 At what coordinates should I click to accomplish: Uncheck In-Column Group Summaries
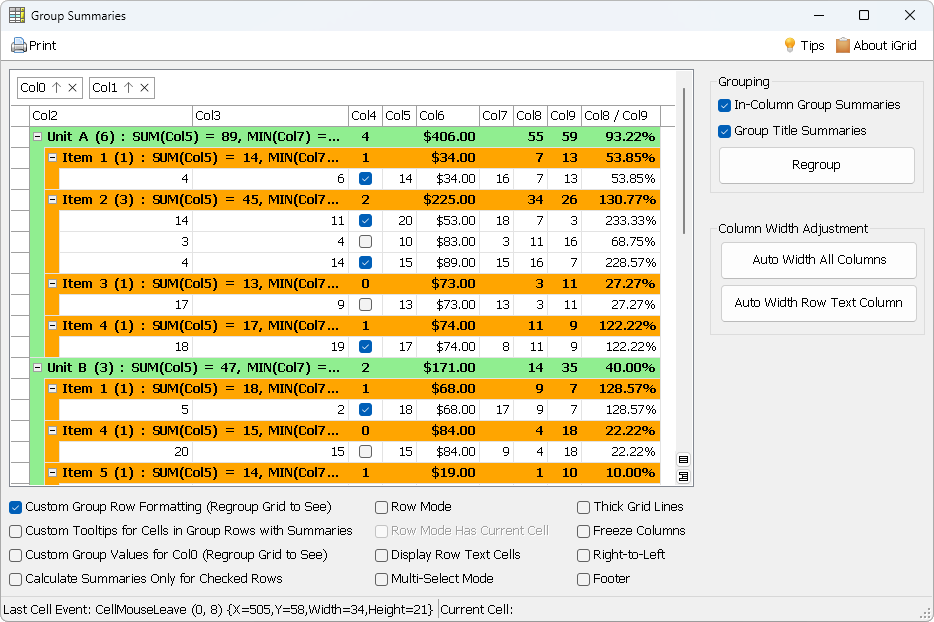click(725, 104)
